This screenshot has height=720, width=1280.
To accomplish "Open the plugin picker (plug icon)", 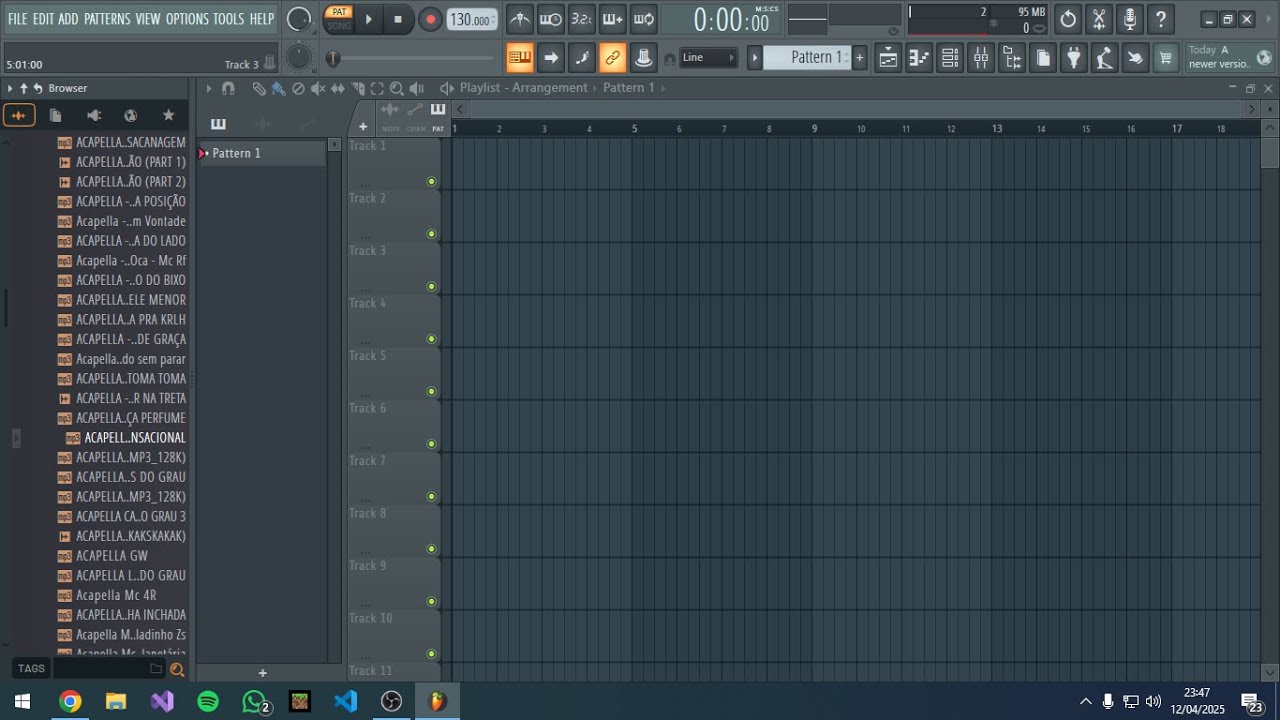I will (1073, 58).
